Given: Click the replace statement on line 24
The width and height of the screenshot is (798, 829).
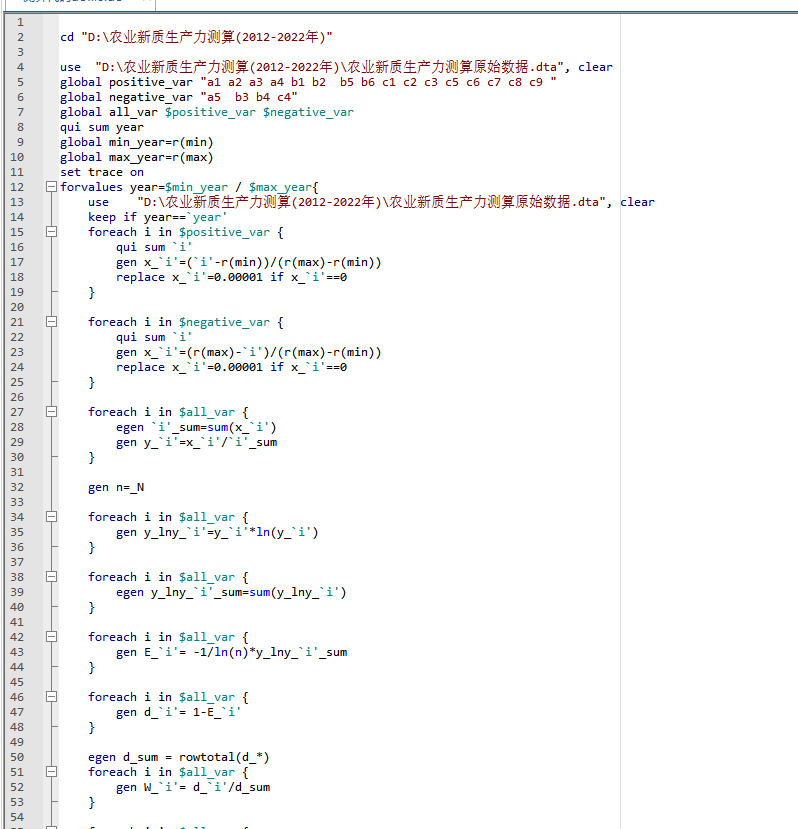Looking at the screenshot, I should click(x=232, y=367).
